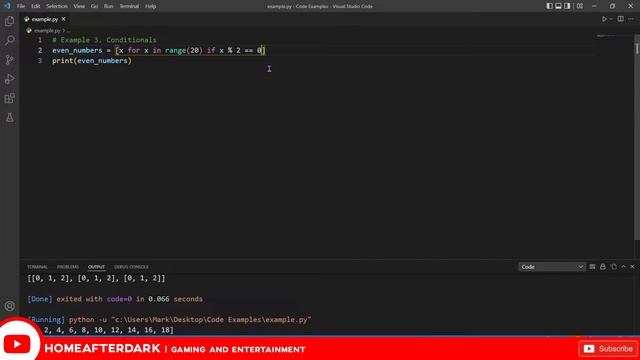
Task: Open the Testing flask view
Action: (9, 118)
